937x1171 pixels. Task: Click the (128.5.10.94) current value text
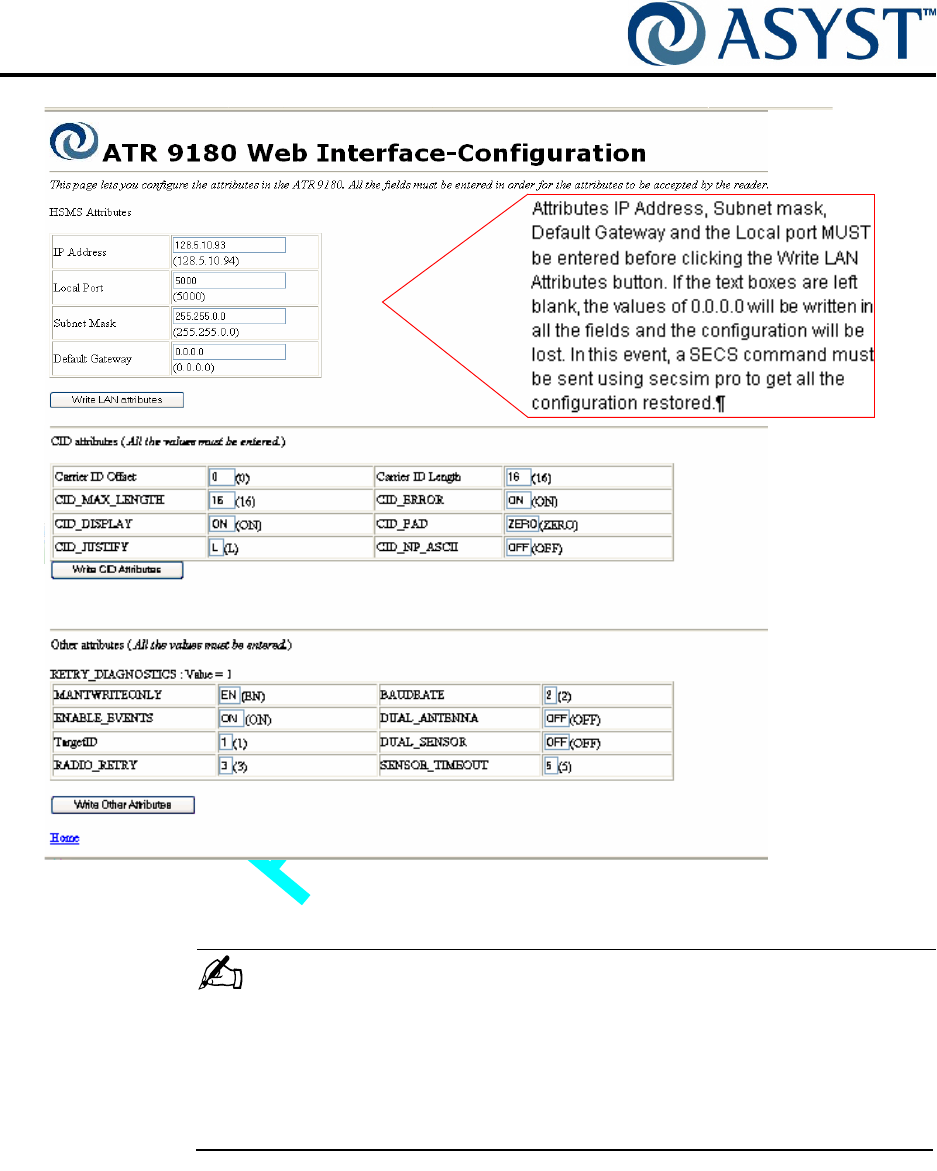point(206,261)
